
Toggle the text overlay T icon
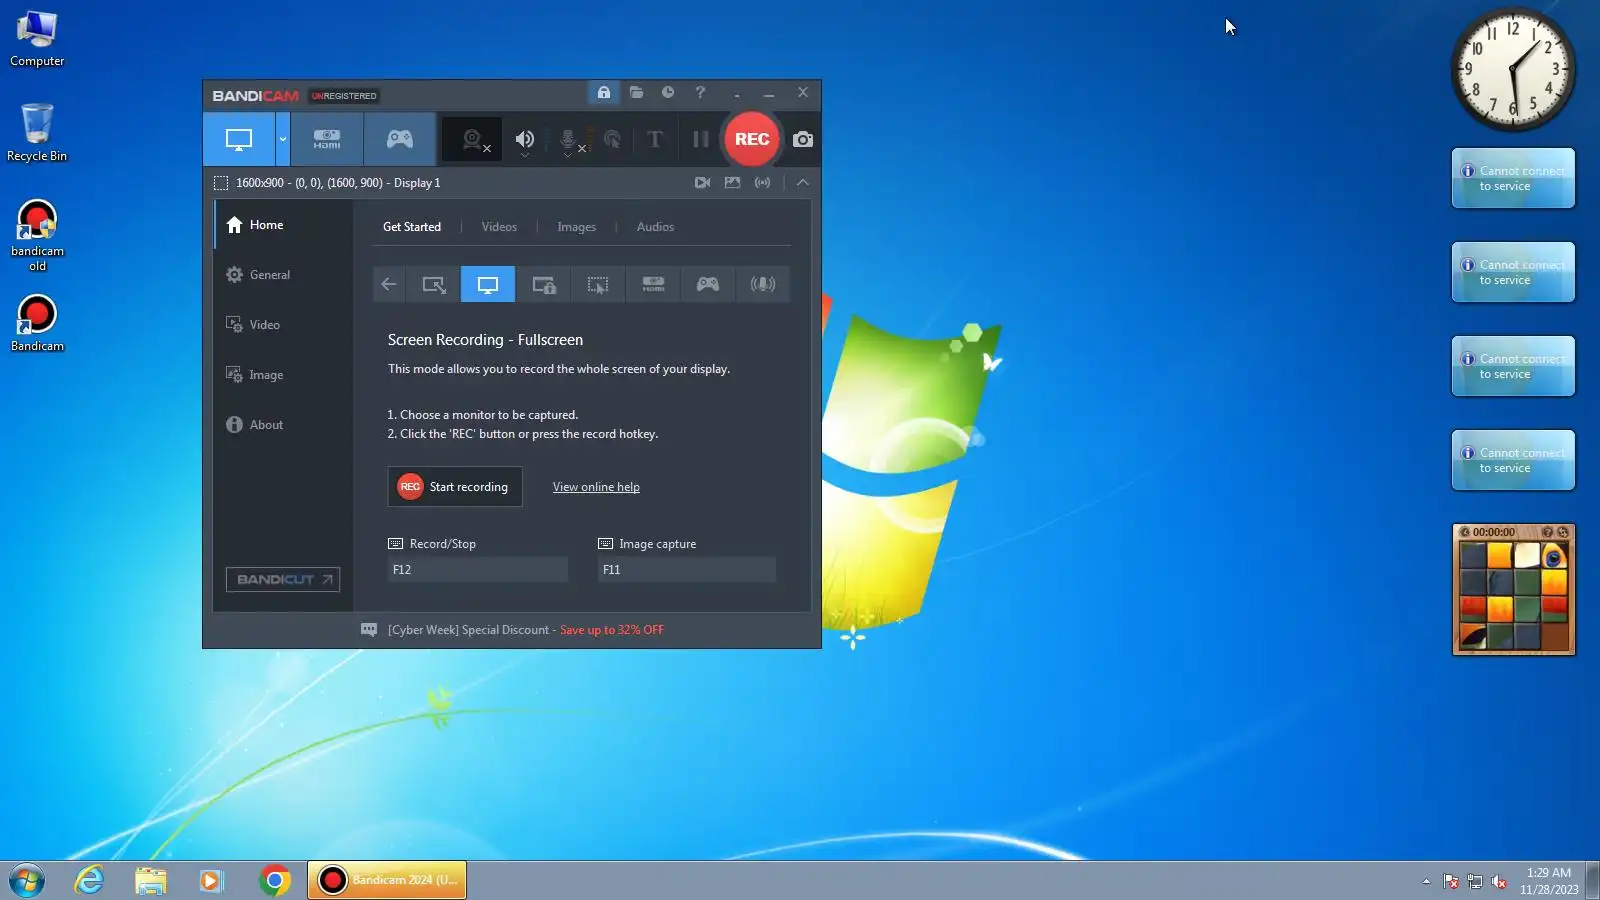point(655,139)
